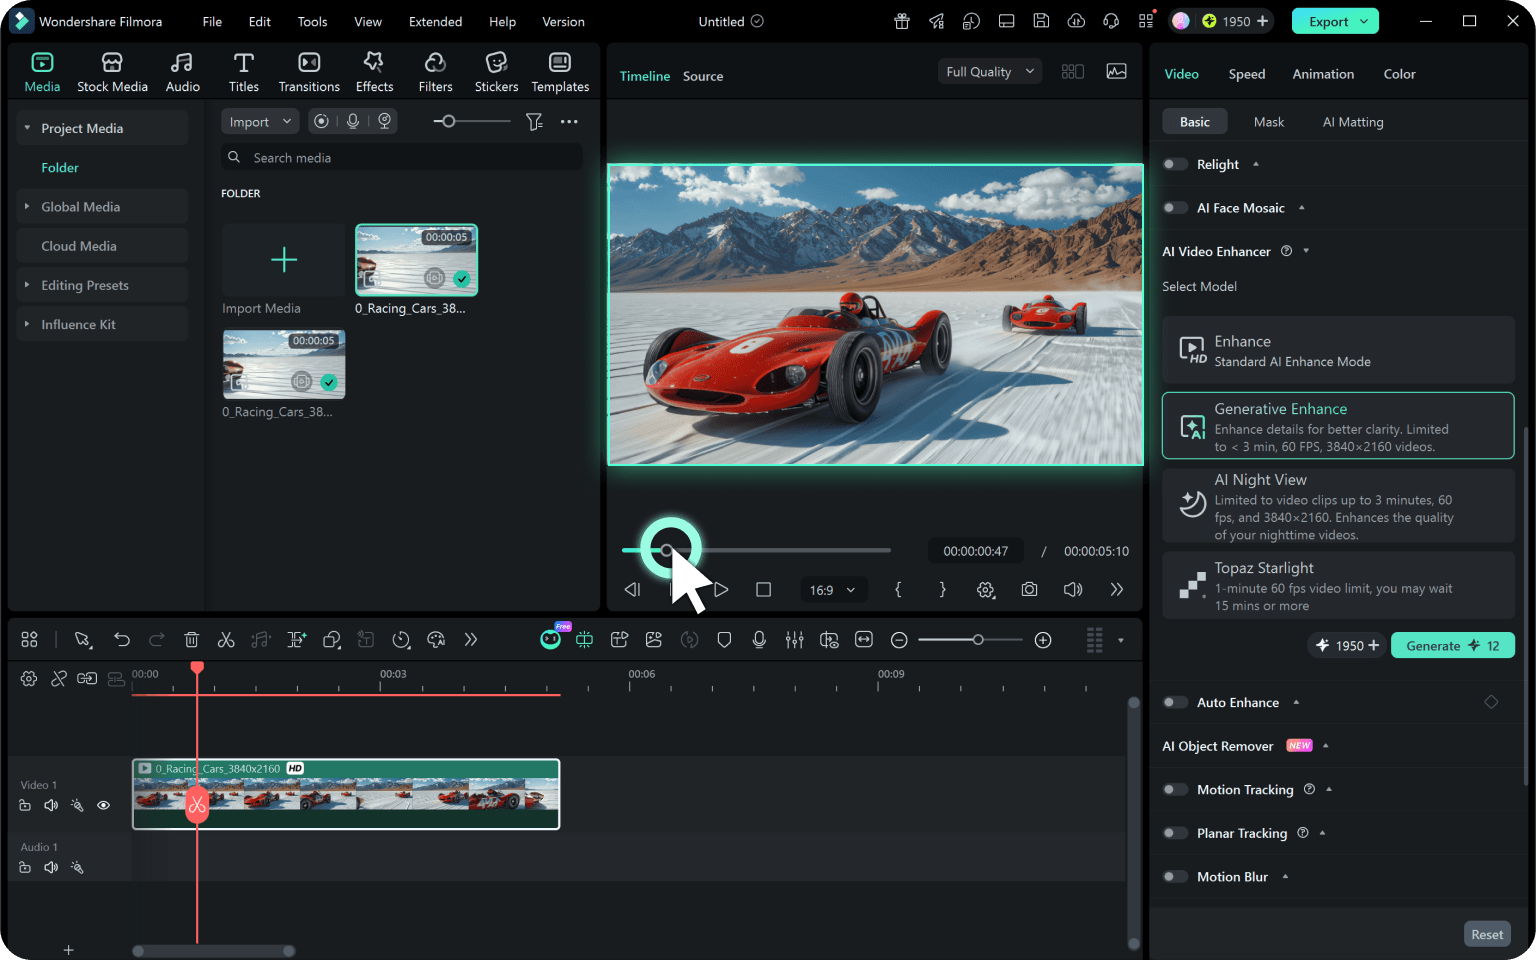Toggle the AI Face Mosaic switch
1536x960 pixels.
click(1175, 208)
